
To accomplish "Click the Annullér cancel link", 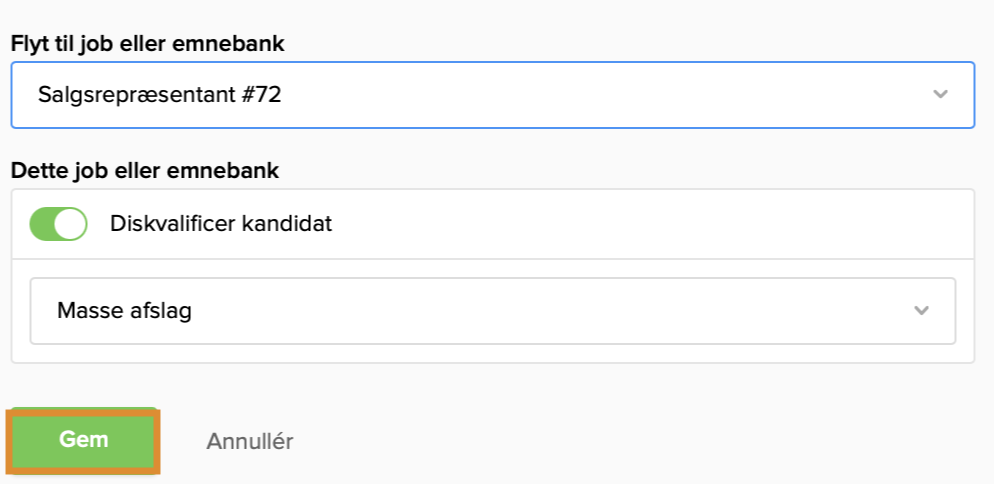I will pos(250,441).
